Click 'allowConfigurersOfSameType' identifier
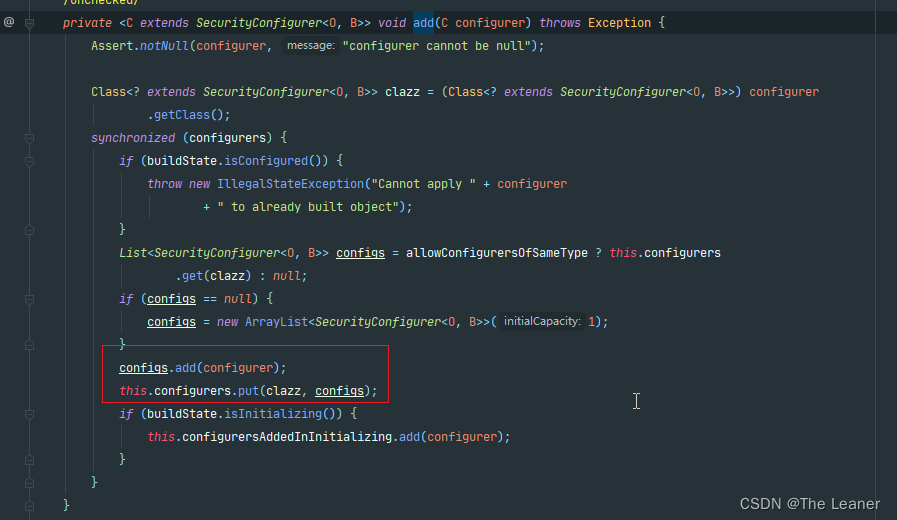This screenshot has width=897, height=520. 497,253
